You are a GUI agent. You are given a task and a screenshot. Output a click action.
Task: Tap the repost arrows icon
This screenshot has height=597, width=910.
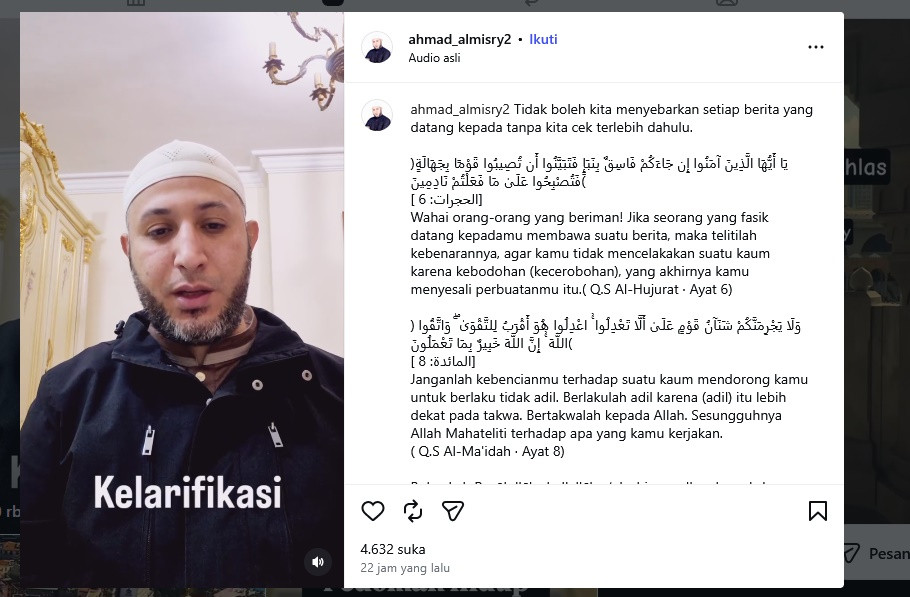pyautogui.click(x=413, y=511)
